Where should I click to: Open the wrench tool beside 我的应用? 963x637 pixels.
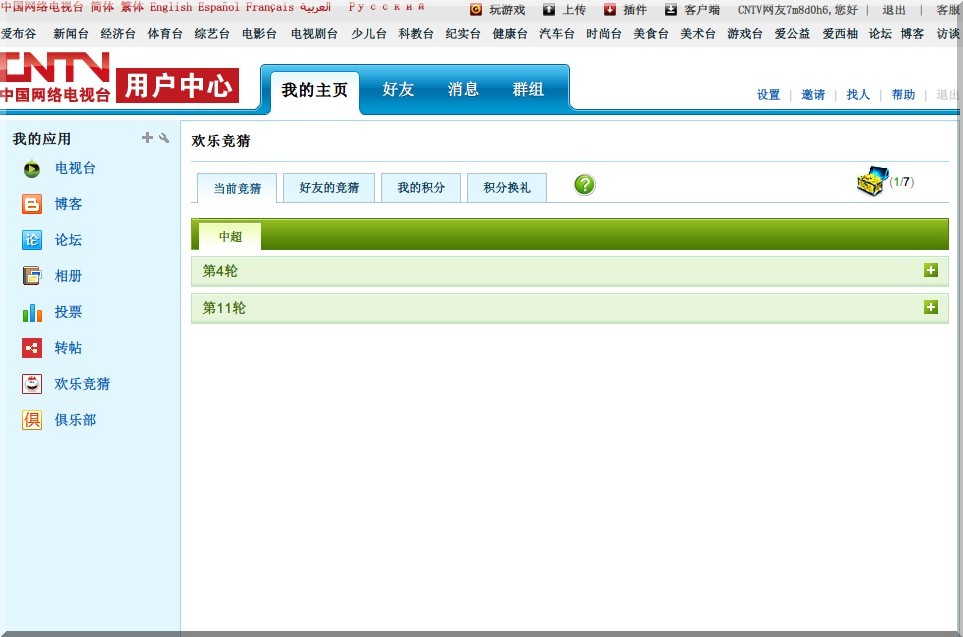tap(164, 138)
